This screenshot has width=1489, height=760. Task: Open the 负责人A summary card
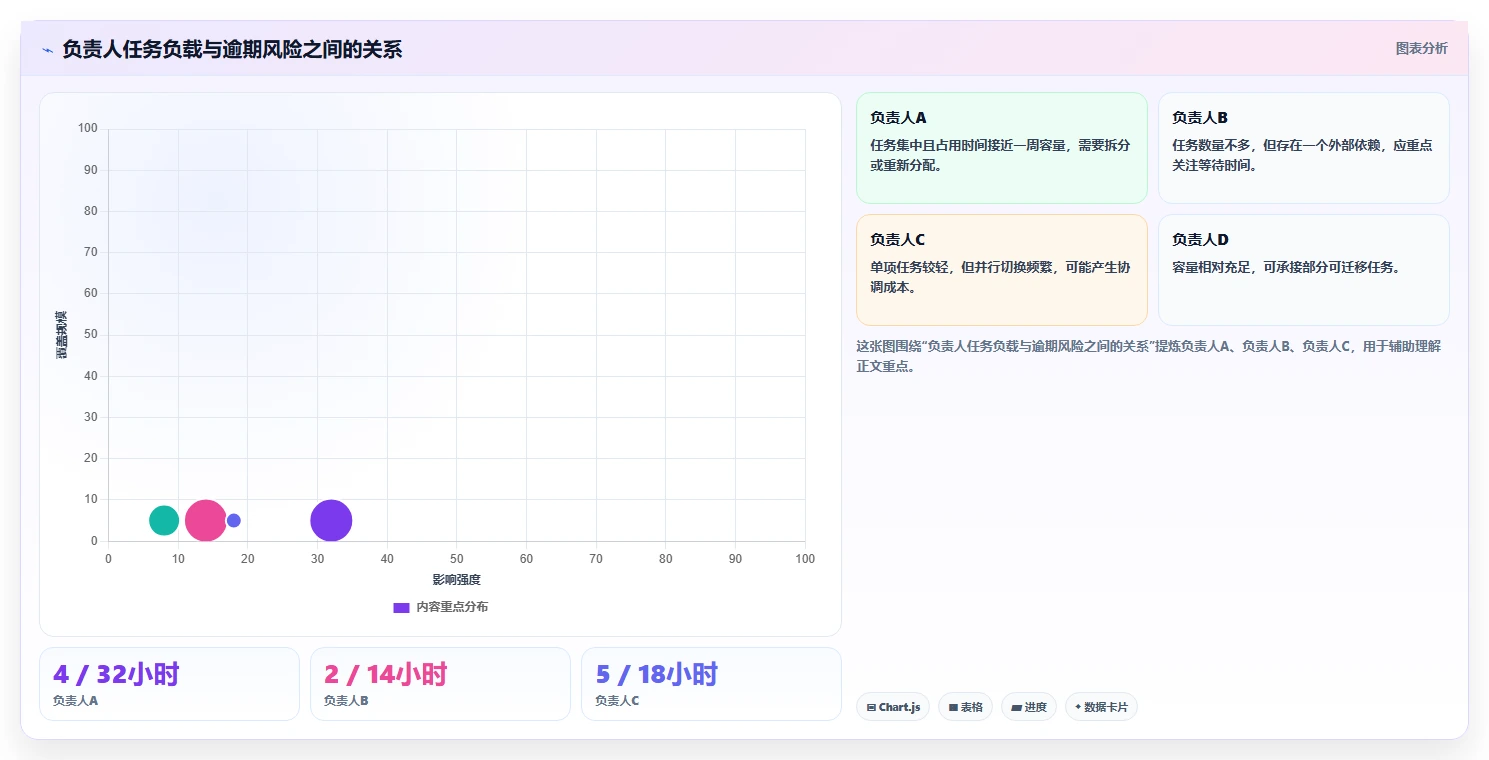[1001, 148]
